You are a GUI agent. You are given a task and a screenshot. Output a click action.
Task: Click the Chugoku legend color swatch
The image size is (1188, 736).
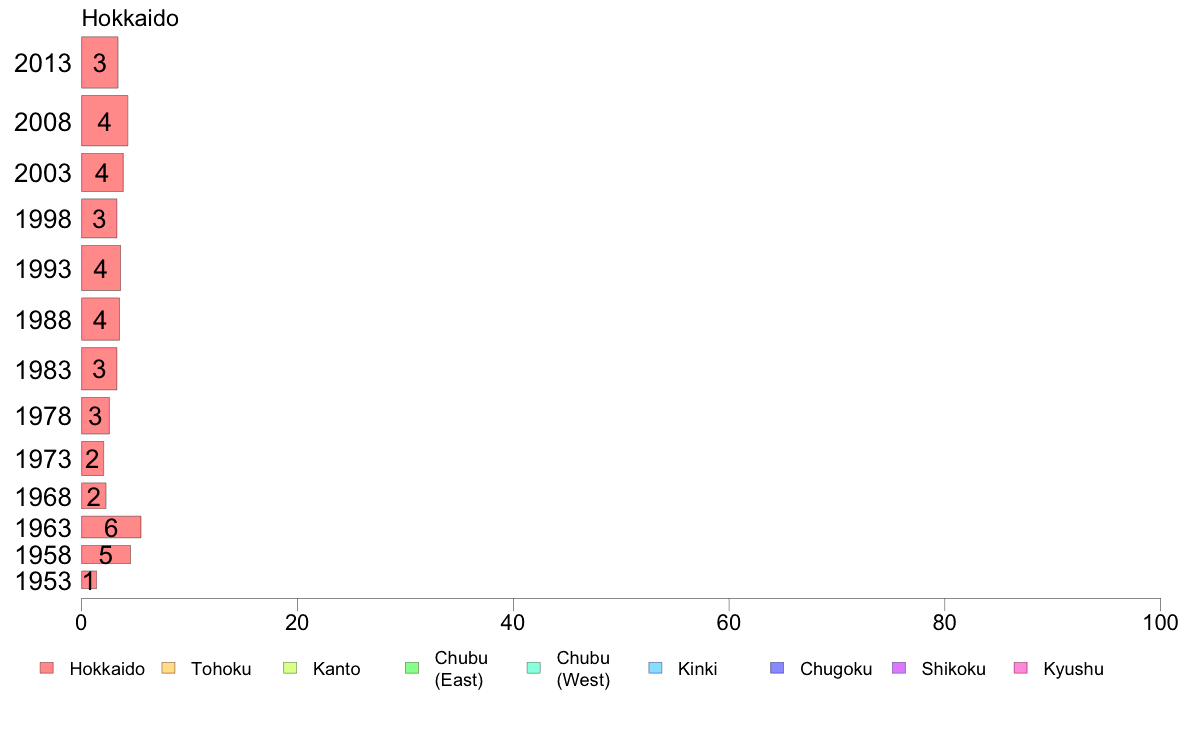(777, 668)
